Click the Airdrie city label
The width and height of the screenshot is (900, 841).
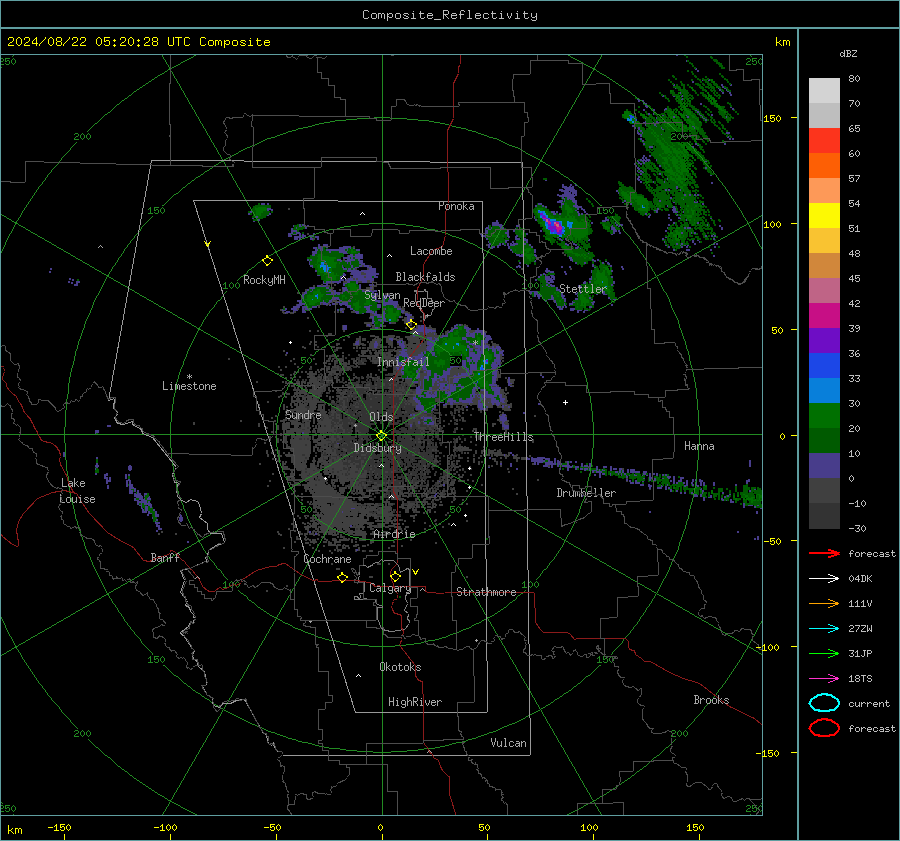[394, 534]
